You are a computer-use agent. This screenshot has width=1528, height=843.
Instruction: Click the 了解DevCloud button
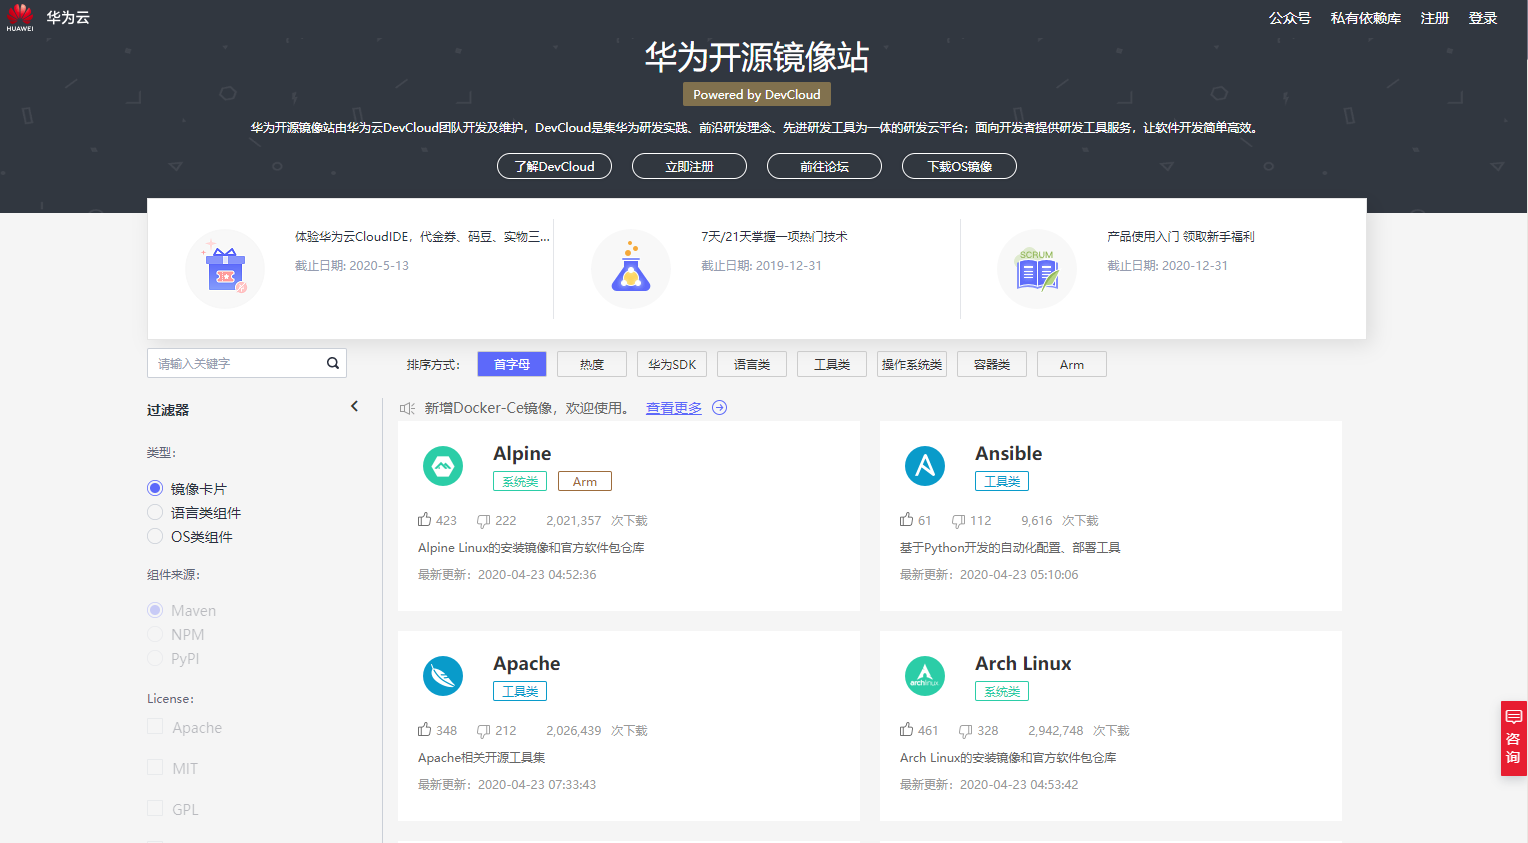coord(555,166)
